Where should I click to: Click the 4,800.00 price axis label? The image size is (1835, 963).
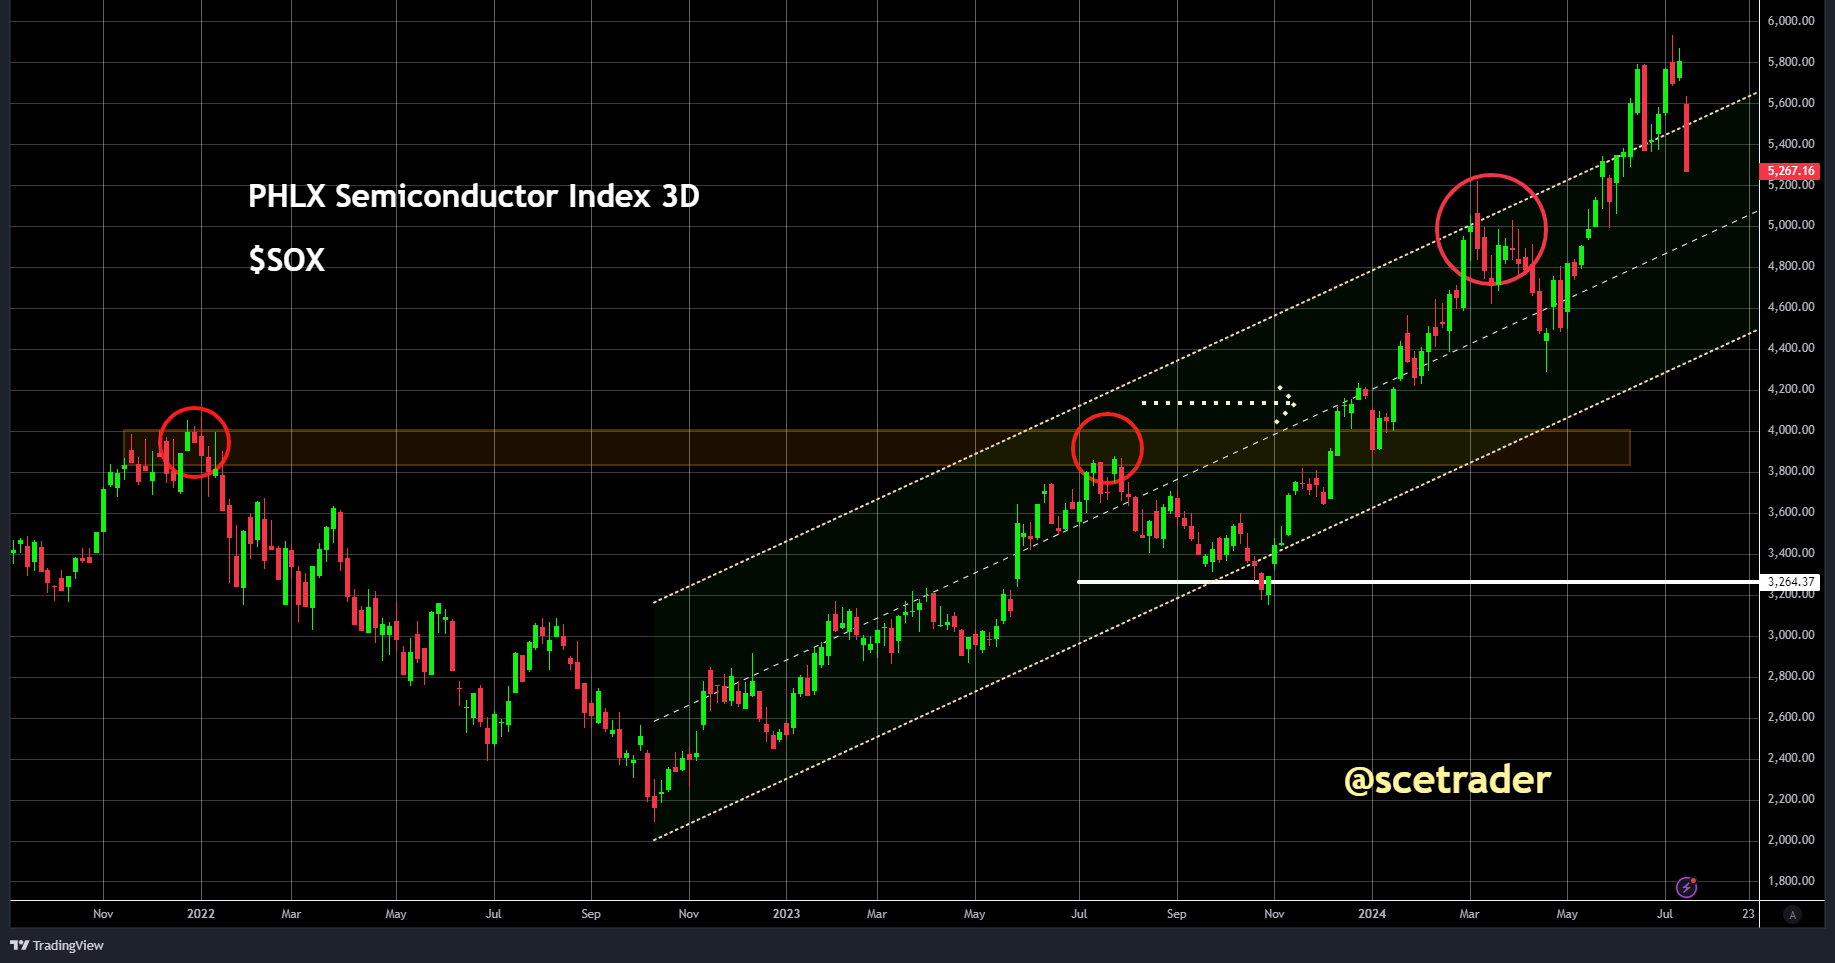[x=1791, y=266]
